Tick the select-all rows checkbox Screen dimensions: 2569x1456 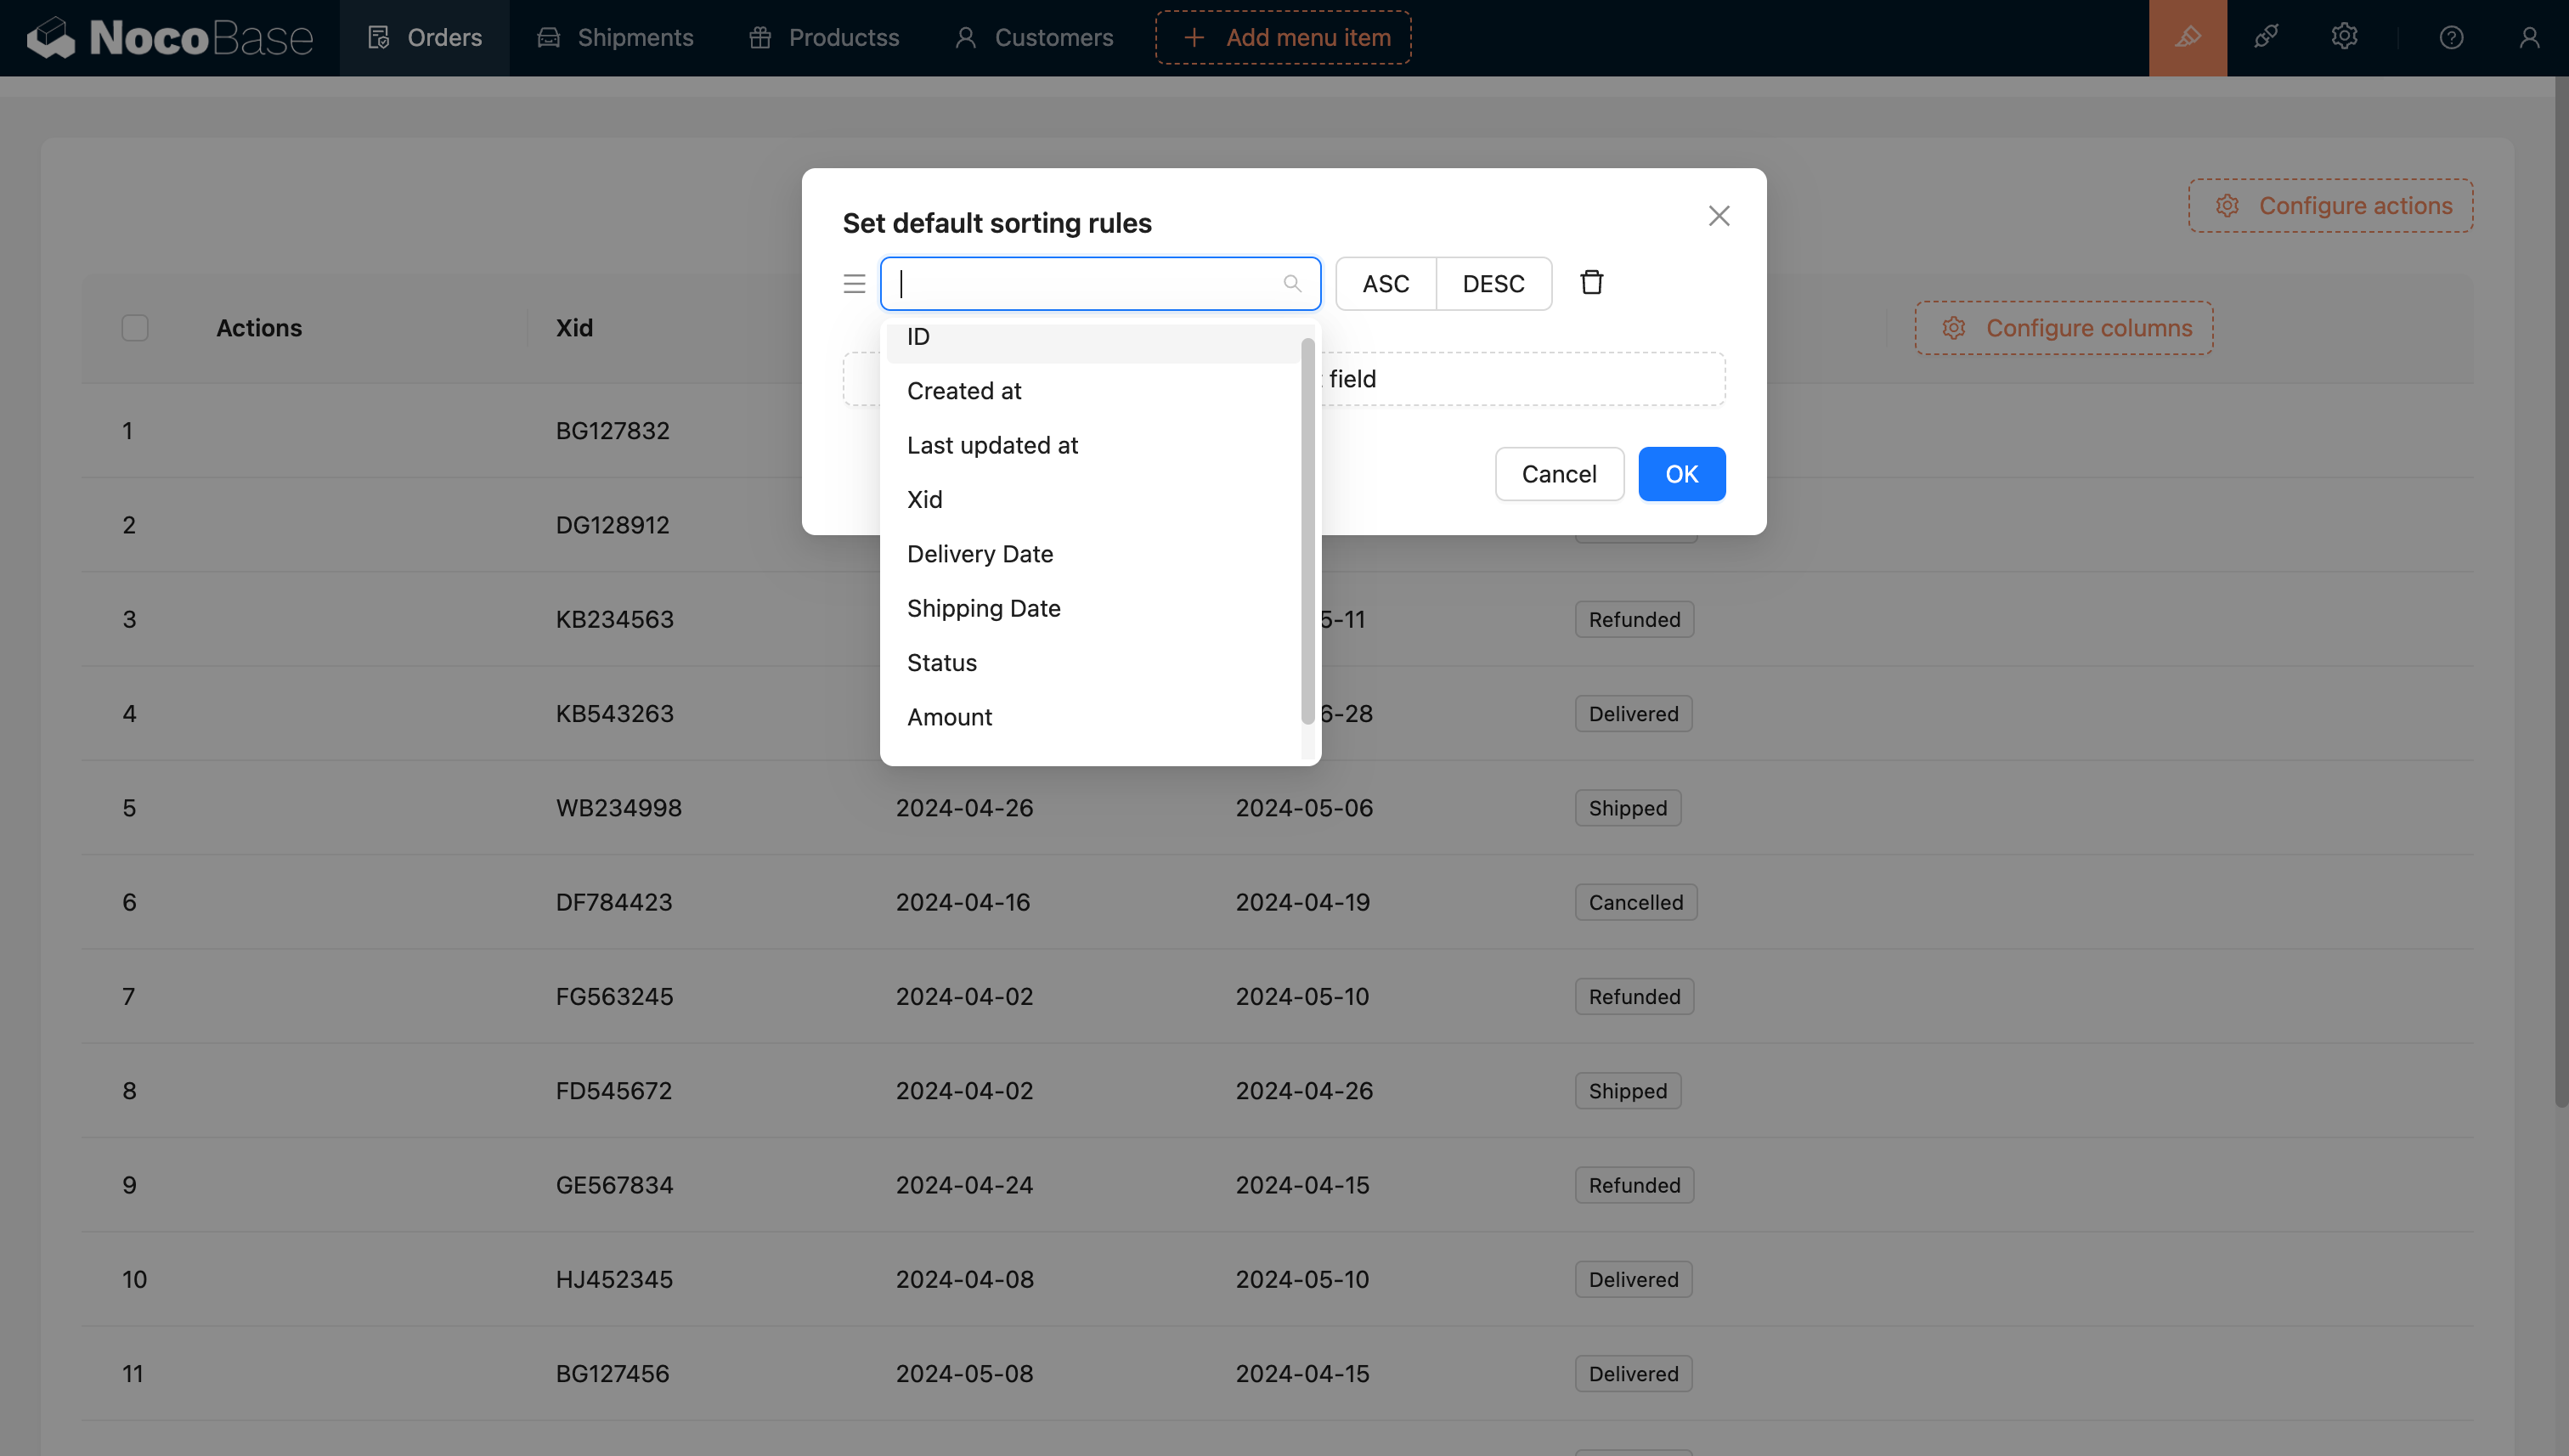point(135,328)
